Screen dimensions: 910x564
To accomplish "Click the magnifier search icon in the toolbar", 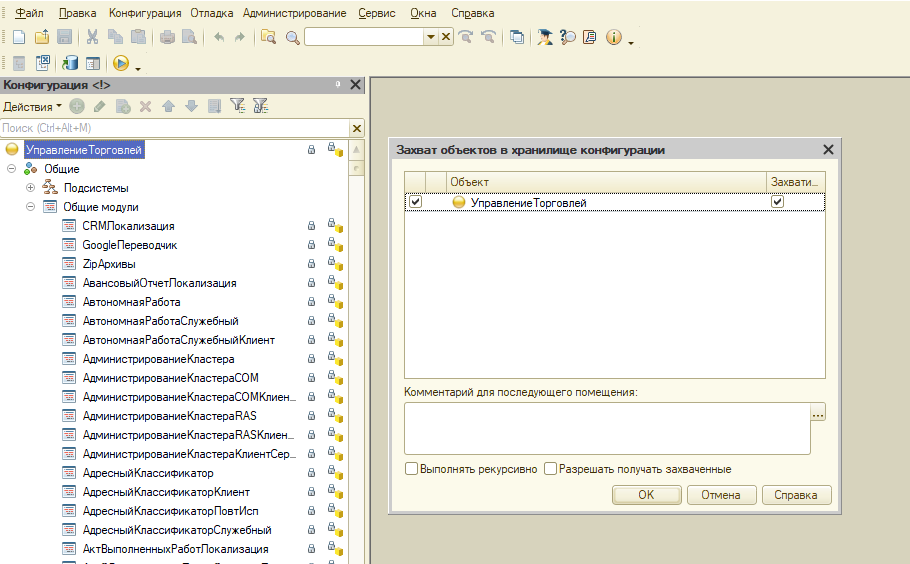I will [292, 37].
